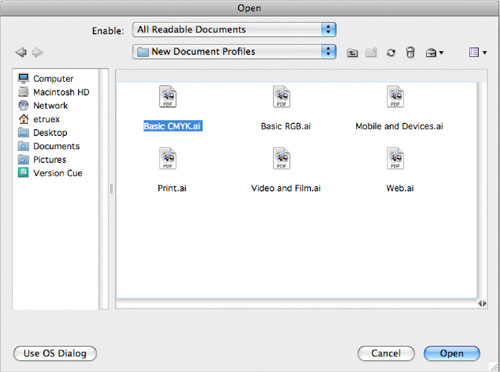The height and width of the screenshot is (372, 500).
Task: Click the Computer monitor icon
Action: pos(24,78)
